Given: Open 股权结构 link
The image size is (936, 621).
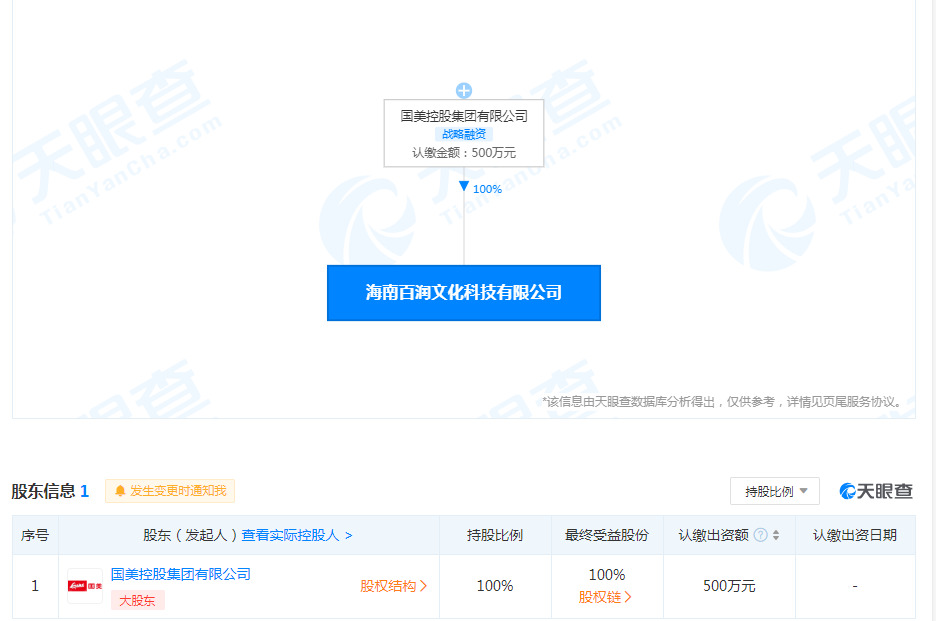Looking at the screenshot, I should click(x=393, y=586).
